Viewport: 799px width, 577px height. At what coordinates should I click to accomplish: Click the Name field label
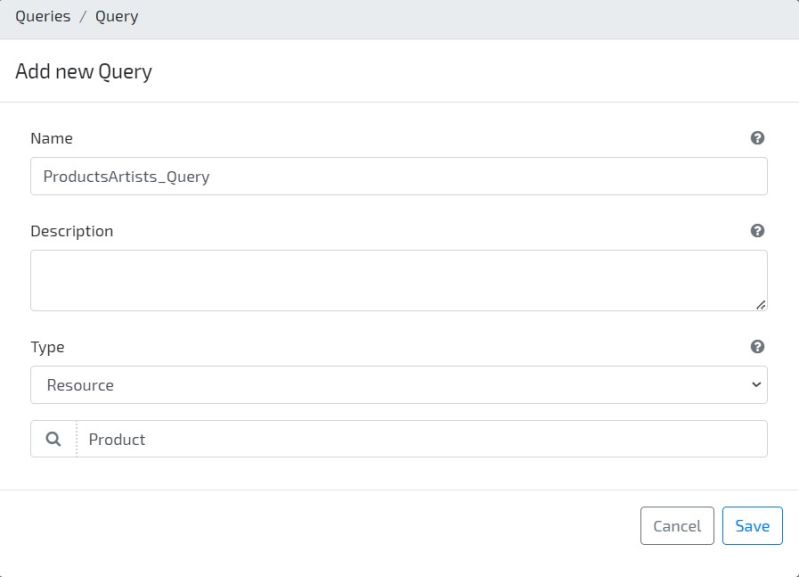point(52,138)
